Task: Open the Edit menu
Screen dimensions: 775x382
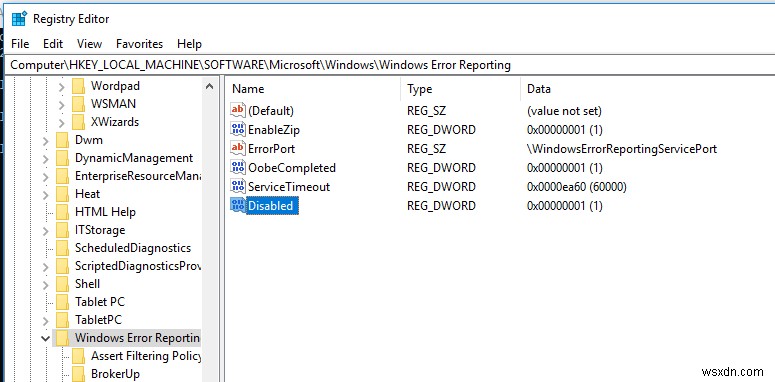Action: (53, 44)
